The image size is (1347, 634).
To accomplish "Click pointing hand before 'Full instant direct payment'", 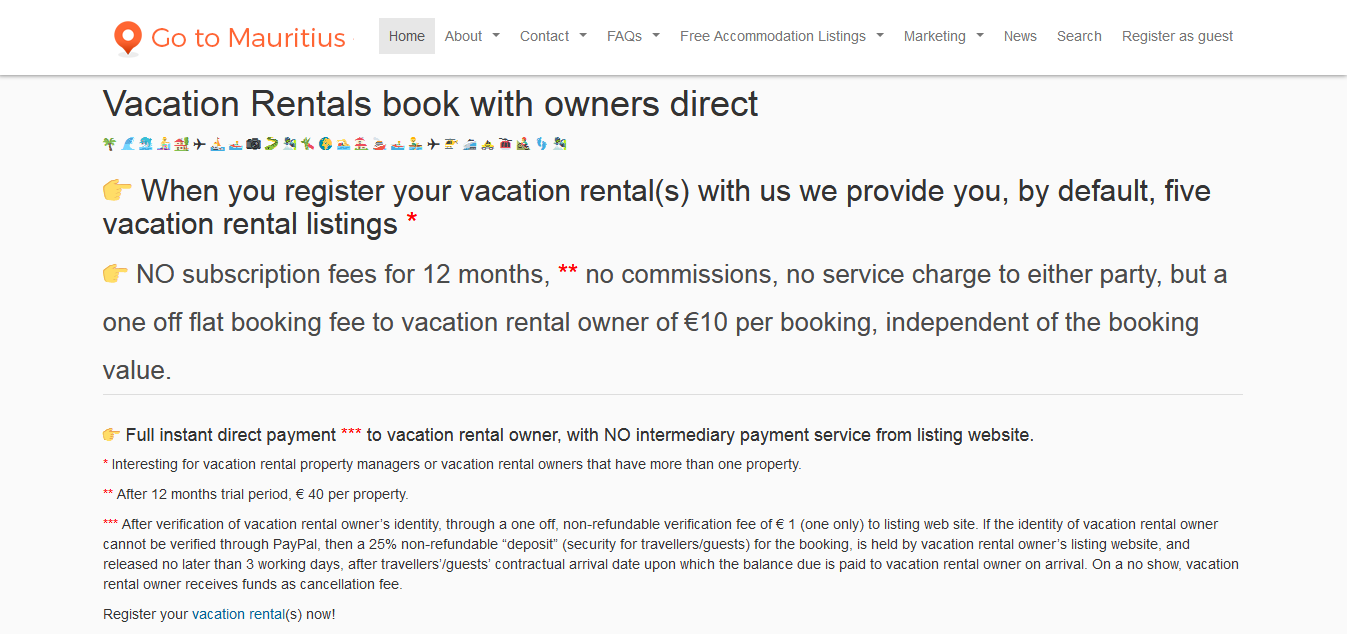I will pos(111,435).
